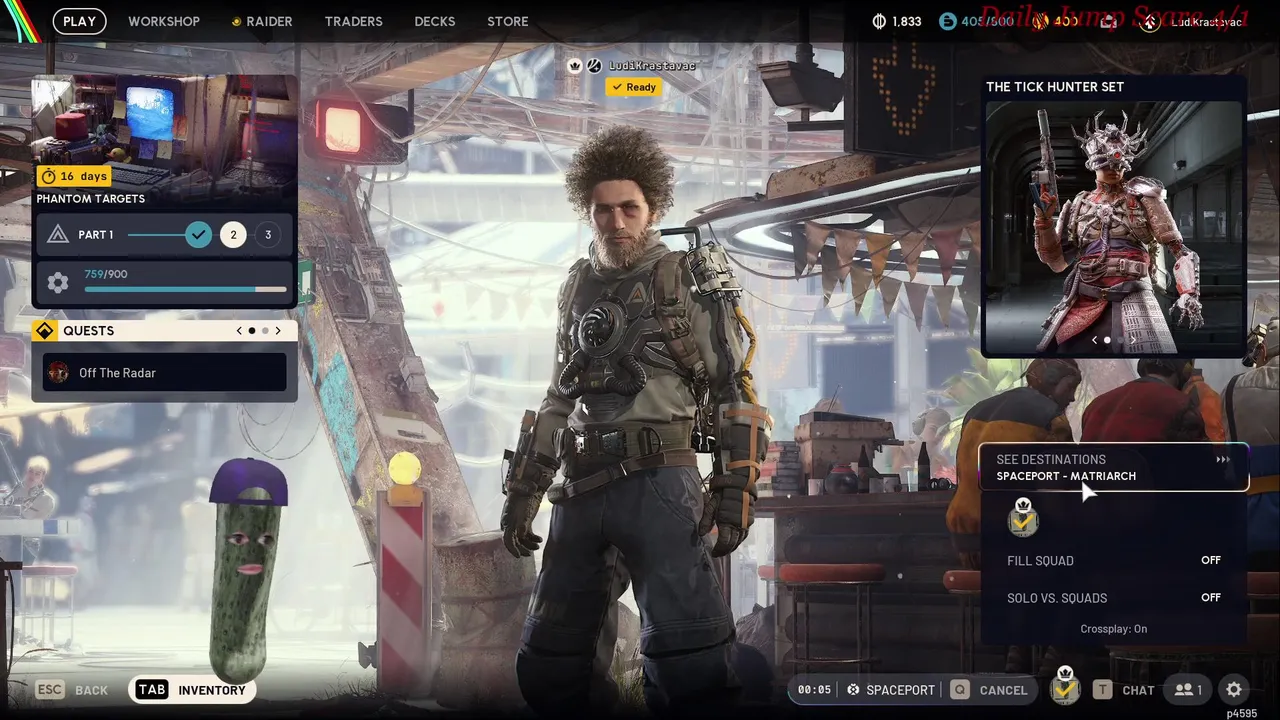The height and width of the screenshot is (720, 1280).
Task: Click the hexagon merit icon beside 759/900
Action: tap(58, 283)
